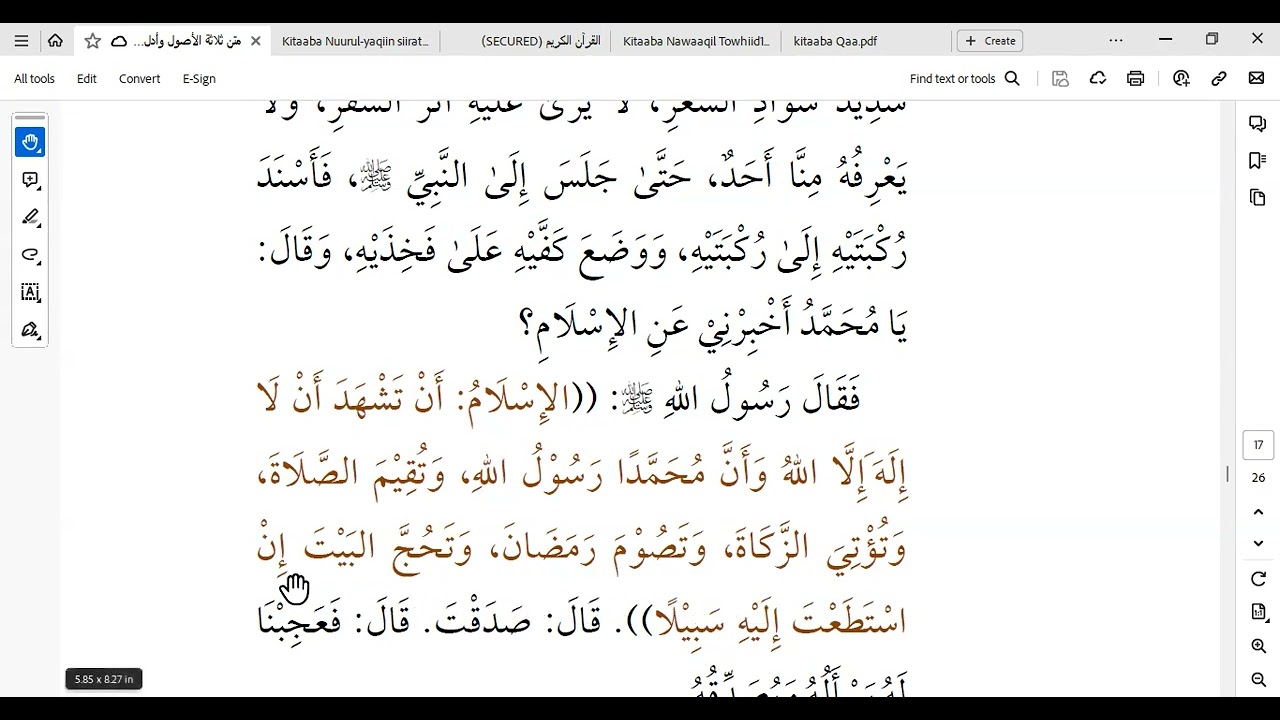Choose the add comment tool
1280x720 pixels.
tap(30, 180)
